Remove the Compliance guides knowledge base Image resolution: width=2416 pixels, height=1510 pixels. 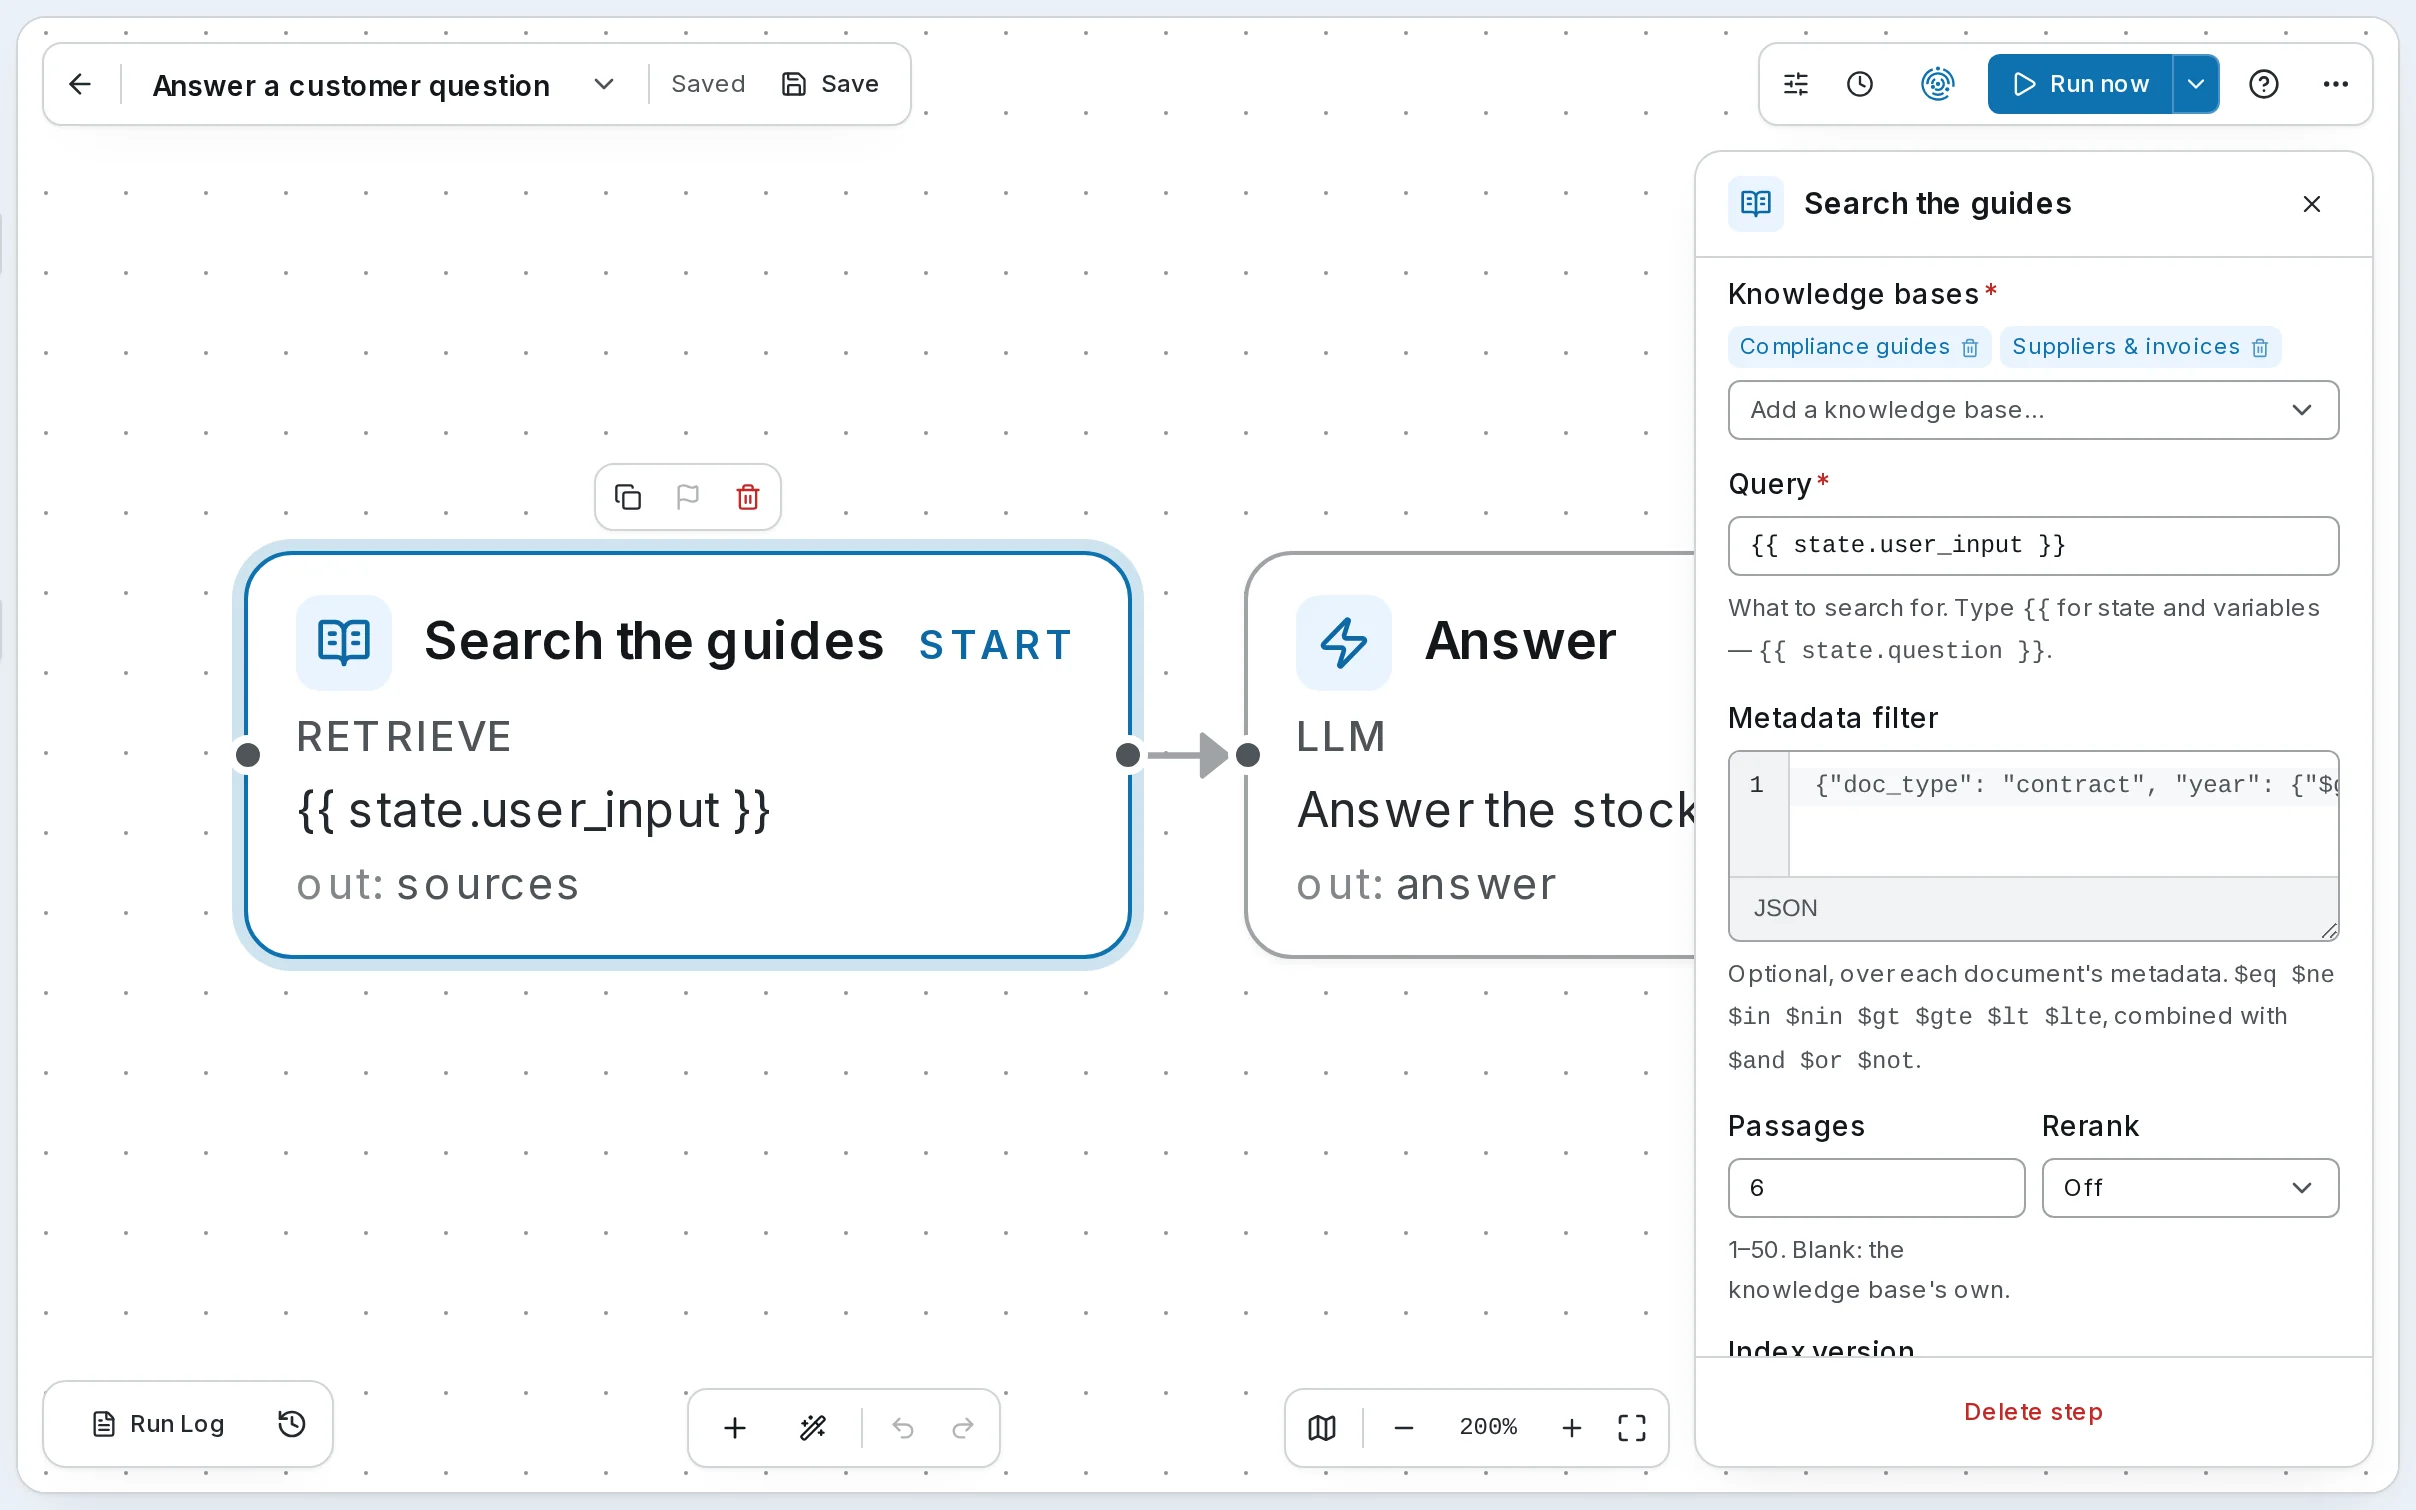(x=1970, y=347)
